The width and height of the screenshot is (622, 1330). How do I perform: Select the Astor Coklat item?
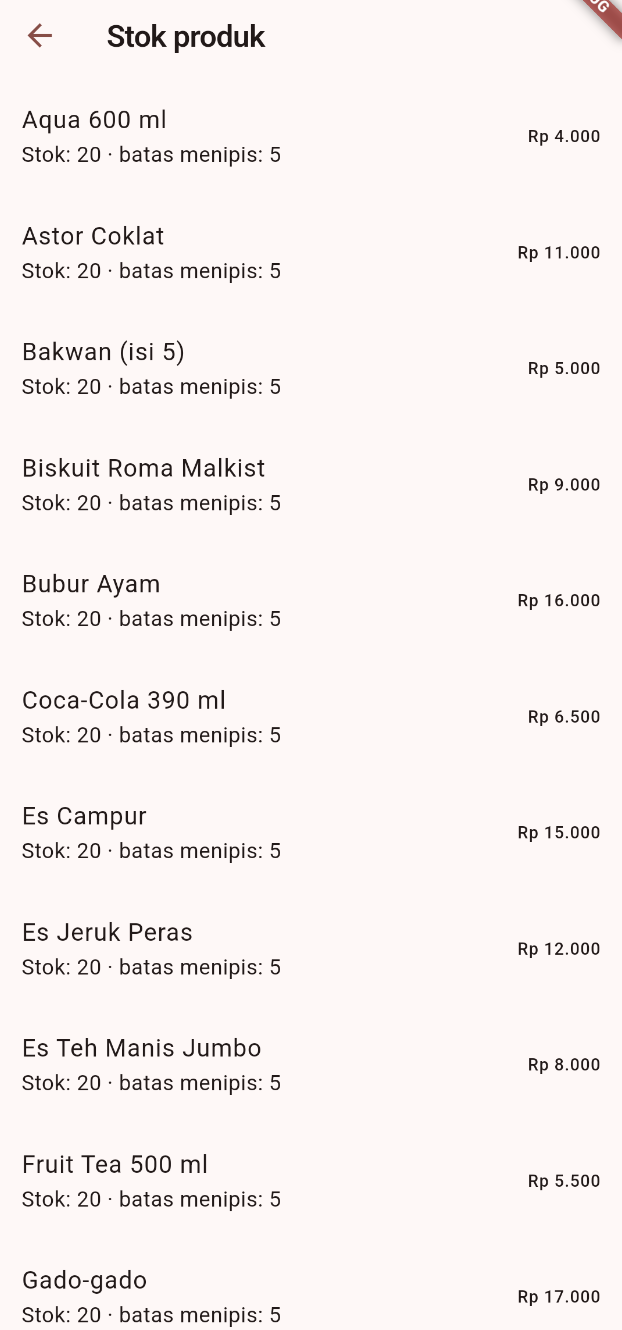tap(93, 237)
